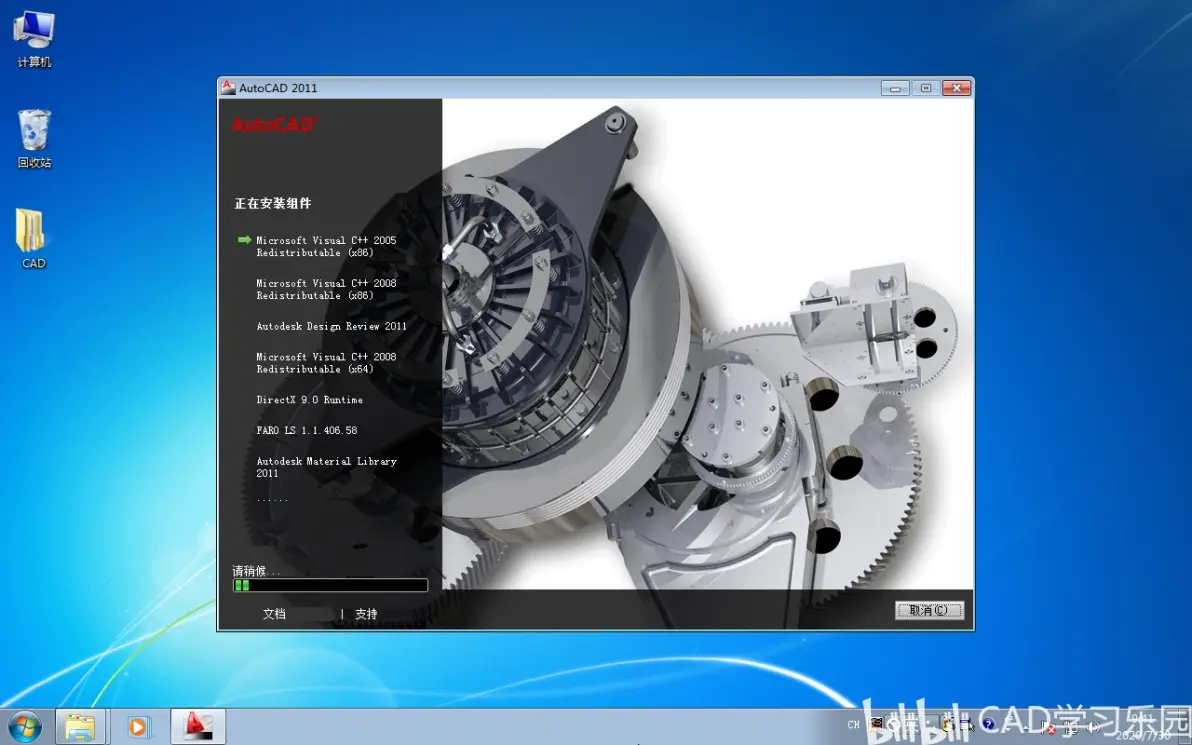Click the installer's maximize button
1192x745 pixels.
[925, 87]
